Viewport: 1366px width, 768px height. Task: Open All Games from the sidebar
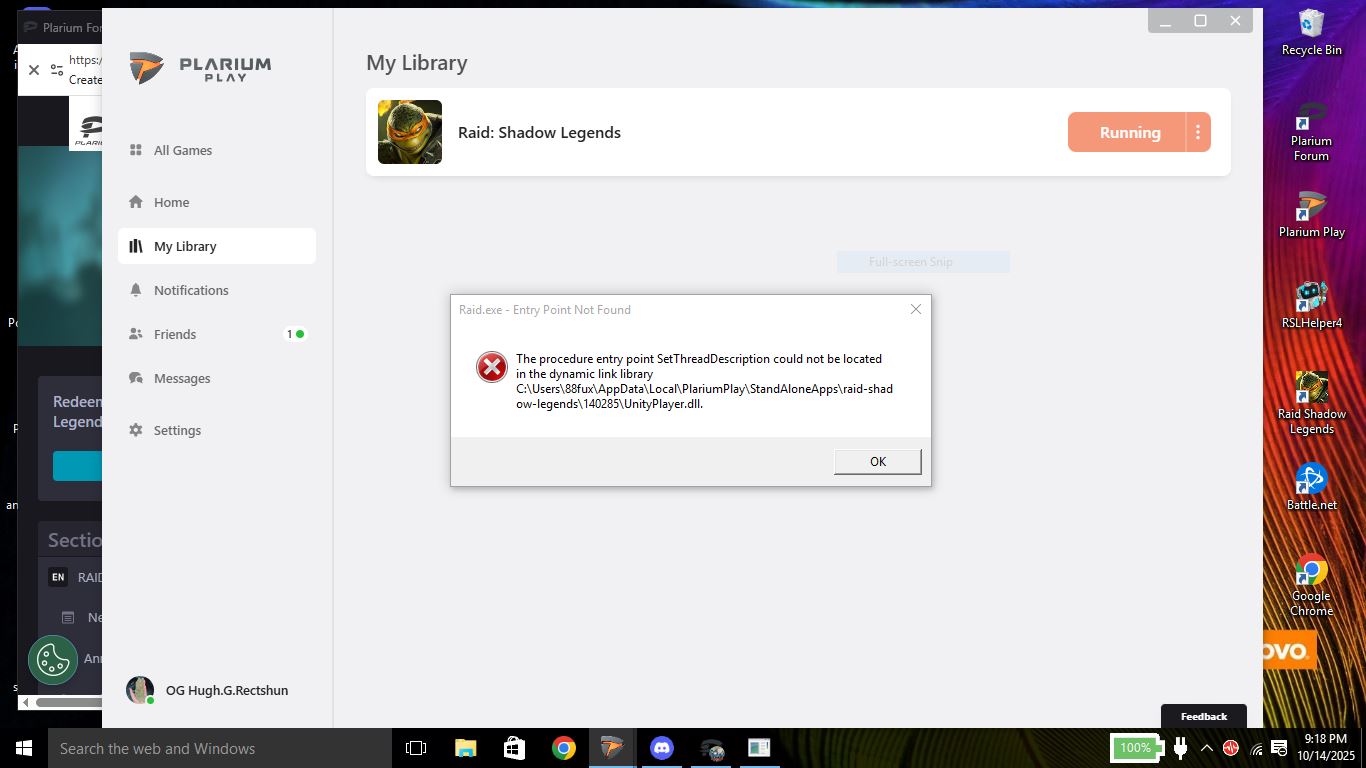[182, 150]
